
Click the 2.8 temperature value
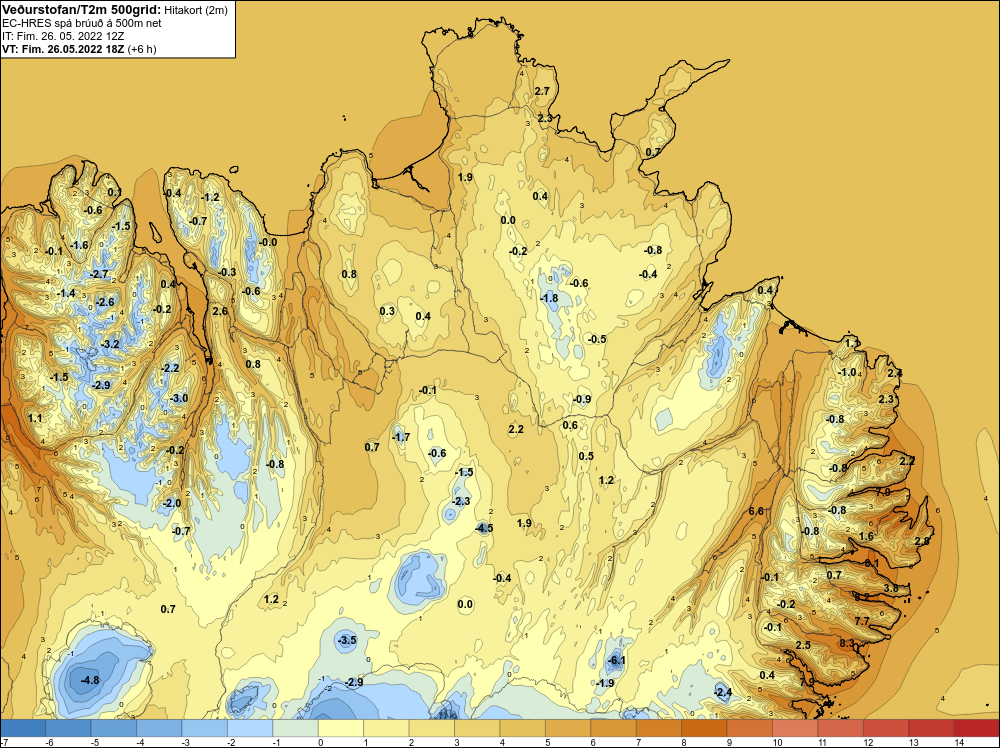[x=922, y=541]
